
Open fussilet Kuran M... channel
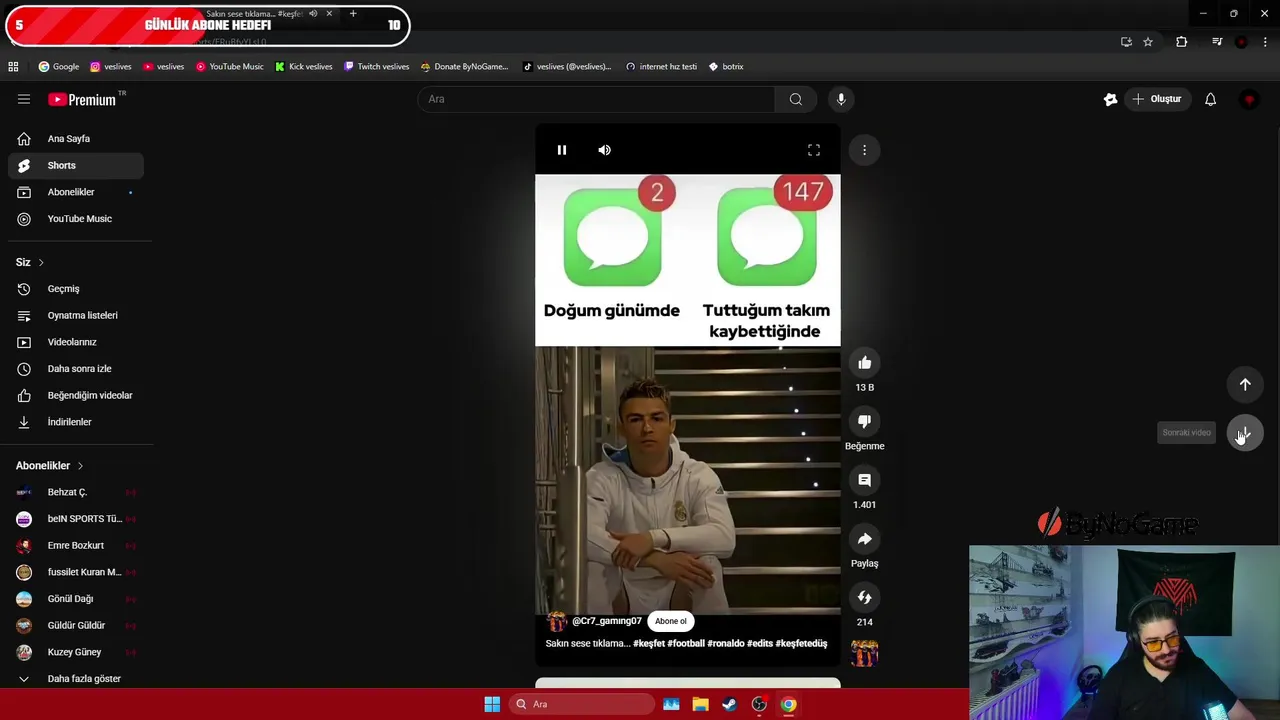pos(76,572)
